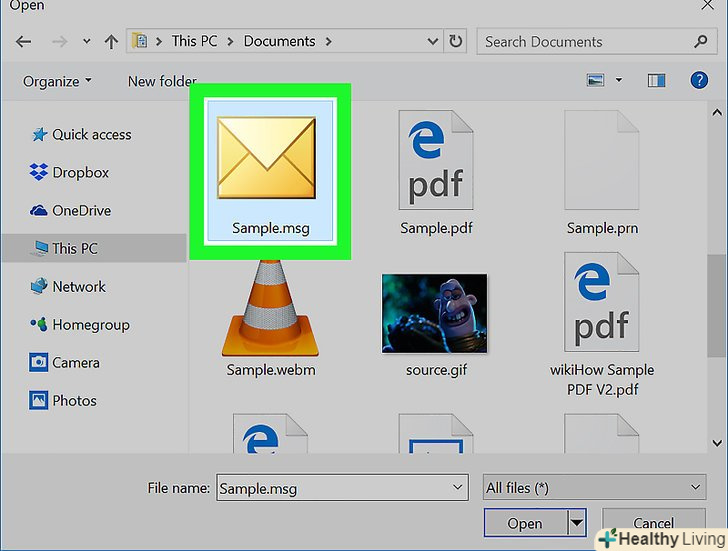Click the back navigation arrow
Viewport: 728px width, 551px height.
click(24, 42)
